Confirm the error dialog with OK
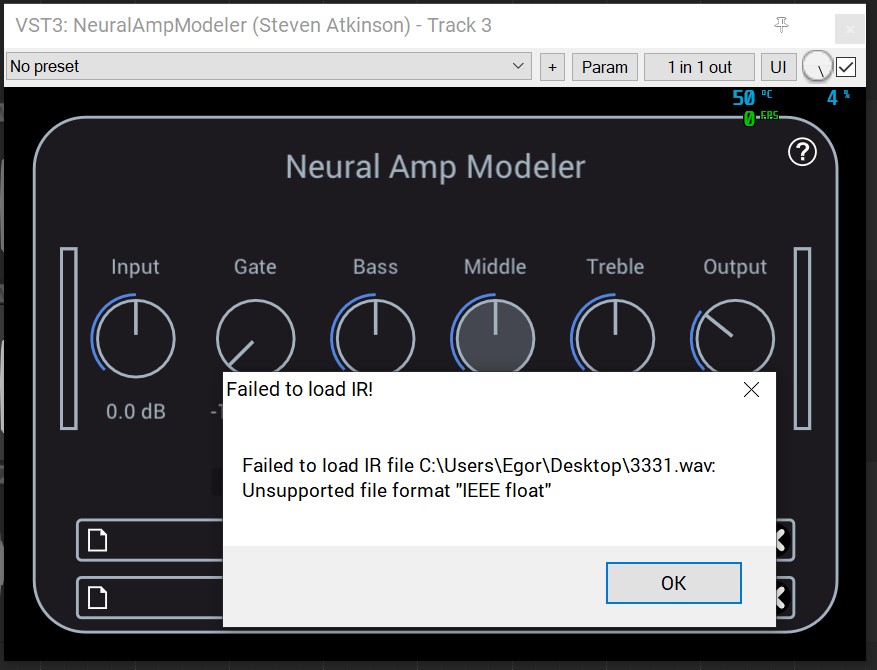The height and width of the screenshot is (670, 877). (x=673, y=583)
